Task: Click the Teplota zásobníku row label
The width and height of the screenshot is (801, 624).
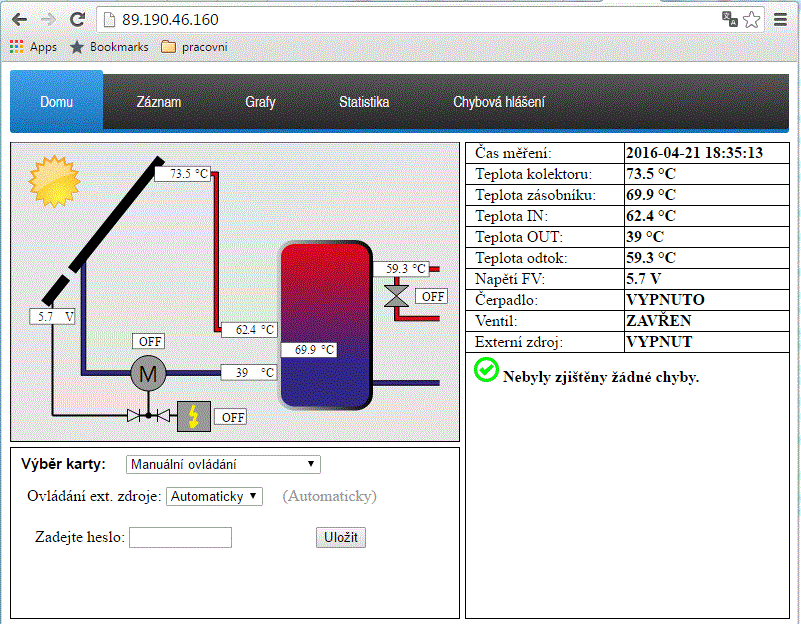Action: coord(535,195)
